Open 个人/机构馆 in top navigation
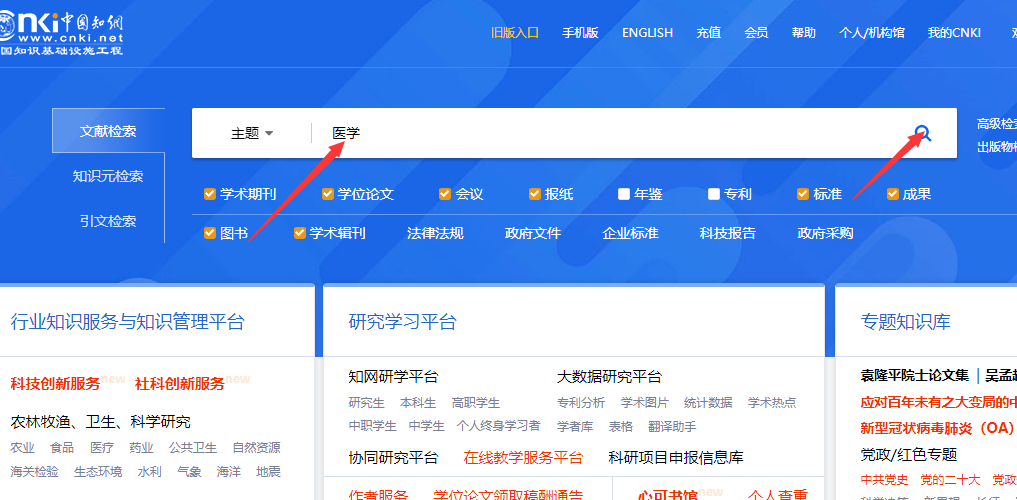The image size is (1017, 500). [871, 32]
